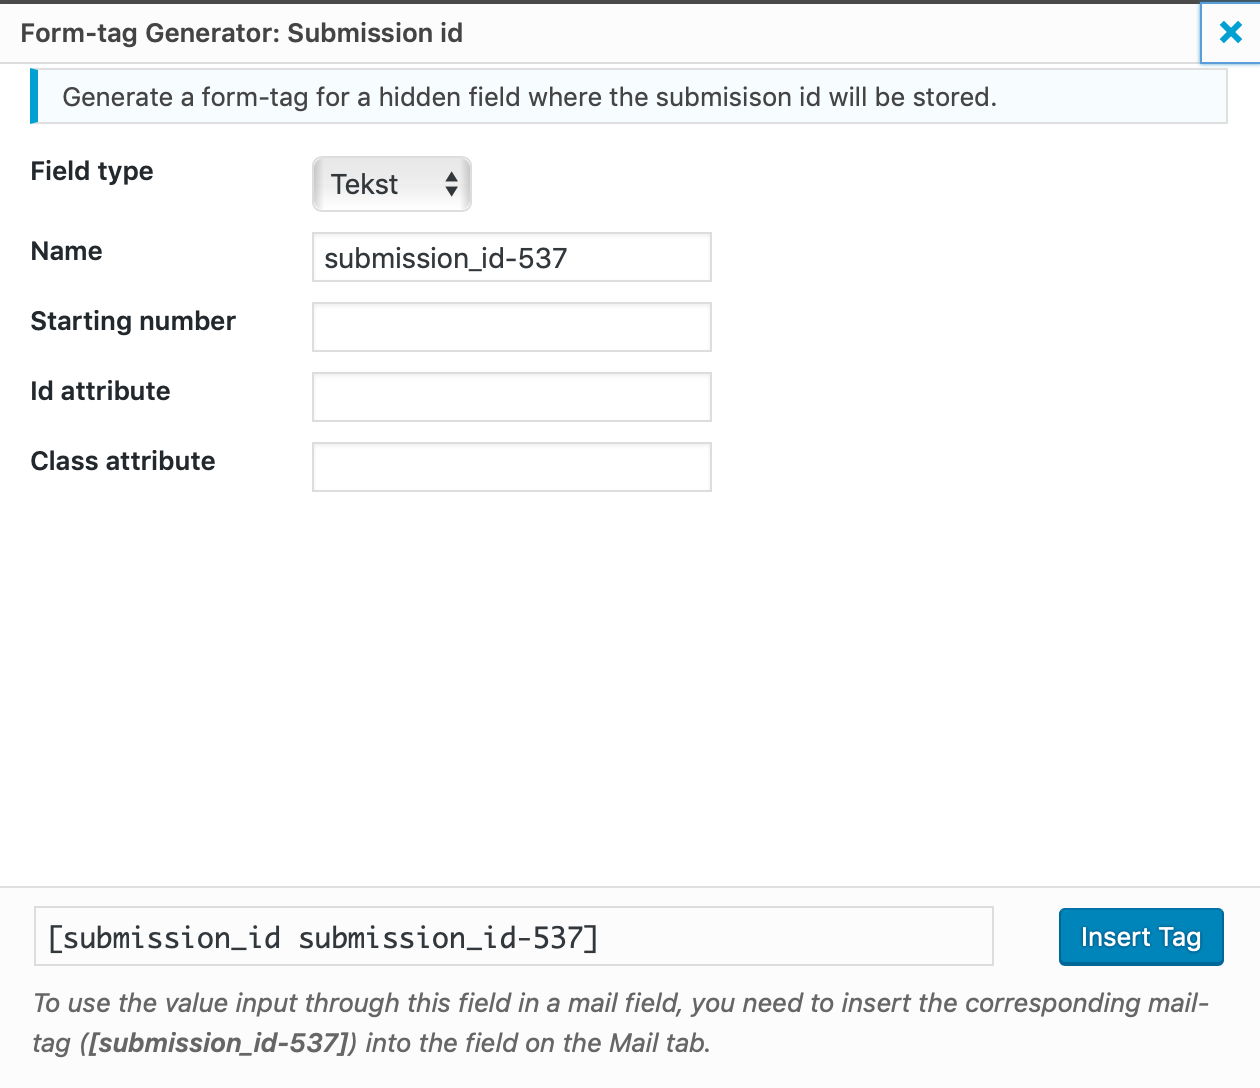Click the Id attribute input field
This screenshot has width=1260, height=1088.
coord(512,397)
